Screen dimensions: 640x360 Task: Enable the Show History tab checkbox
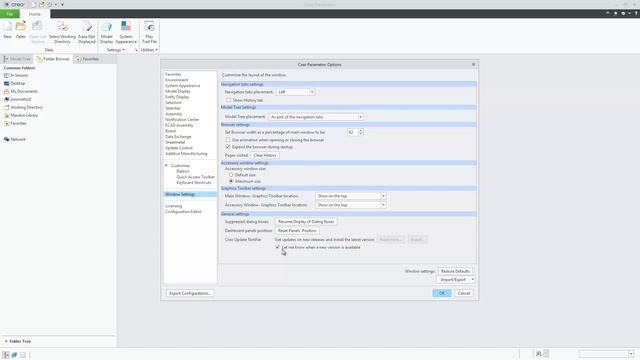point(229,100)
